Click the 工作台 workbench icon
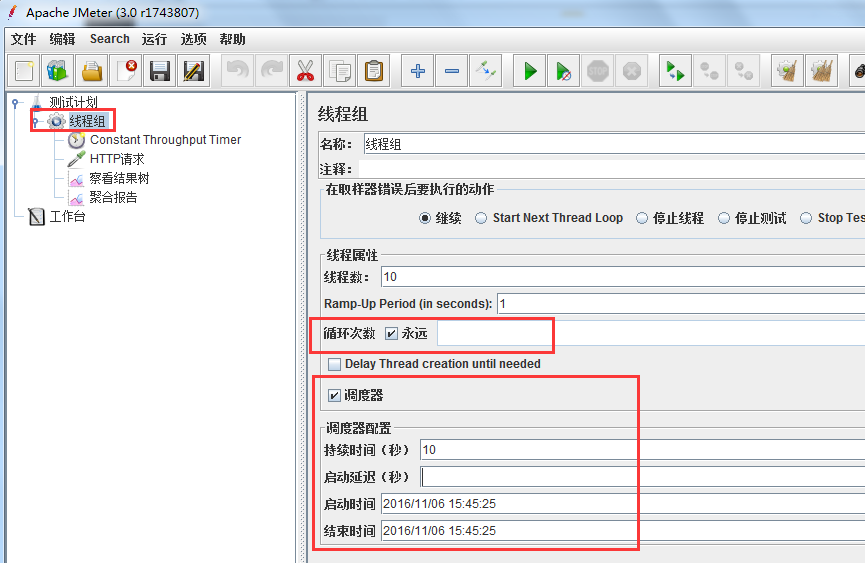Image resolution: width=865 pixels, height=563 pixels. (36, 217)
